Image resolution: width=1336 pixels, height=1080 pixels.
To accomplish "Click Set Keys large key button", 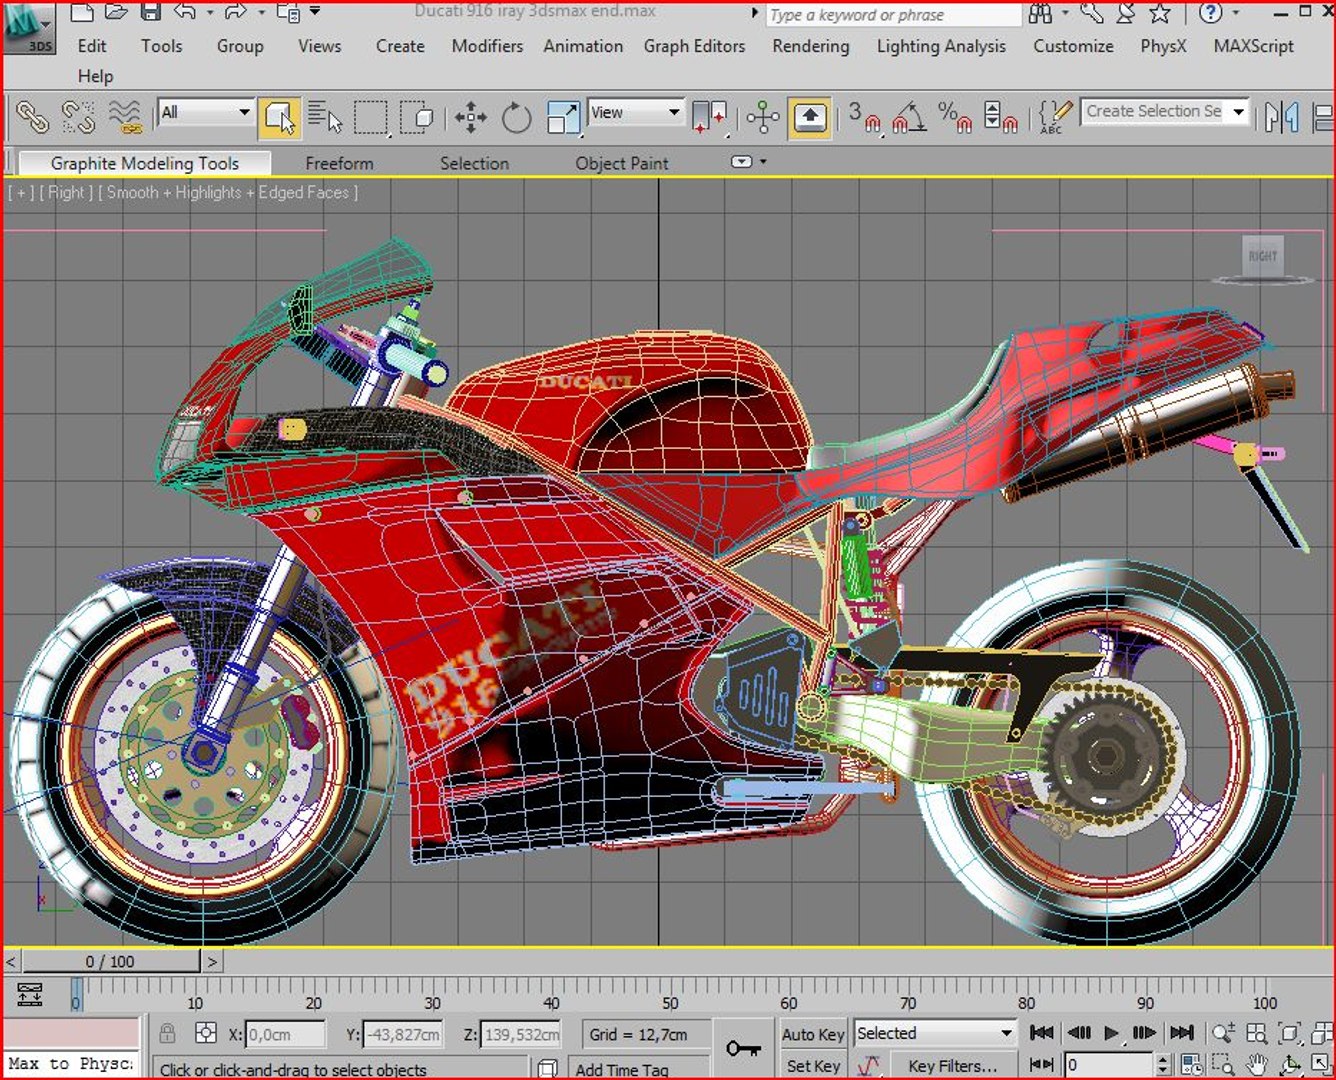I will [743, 1048].
